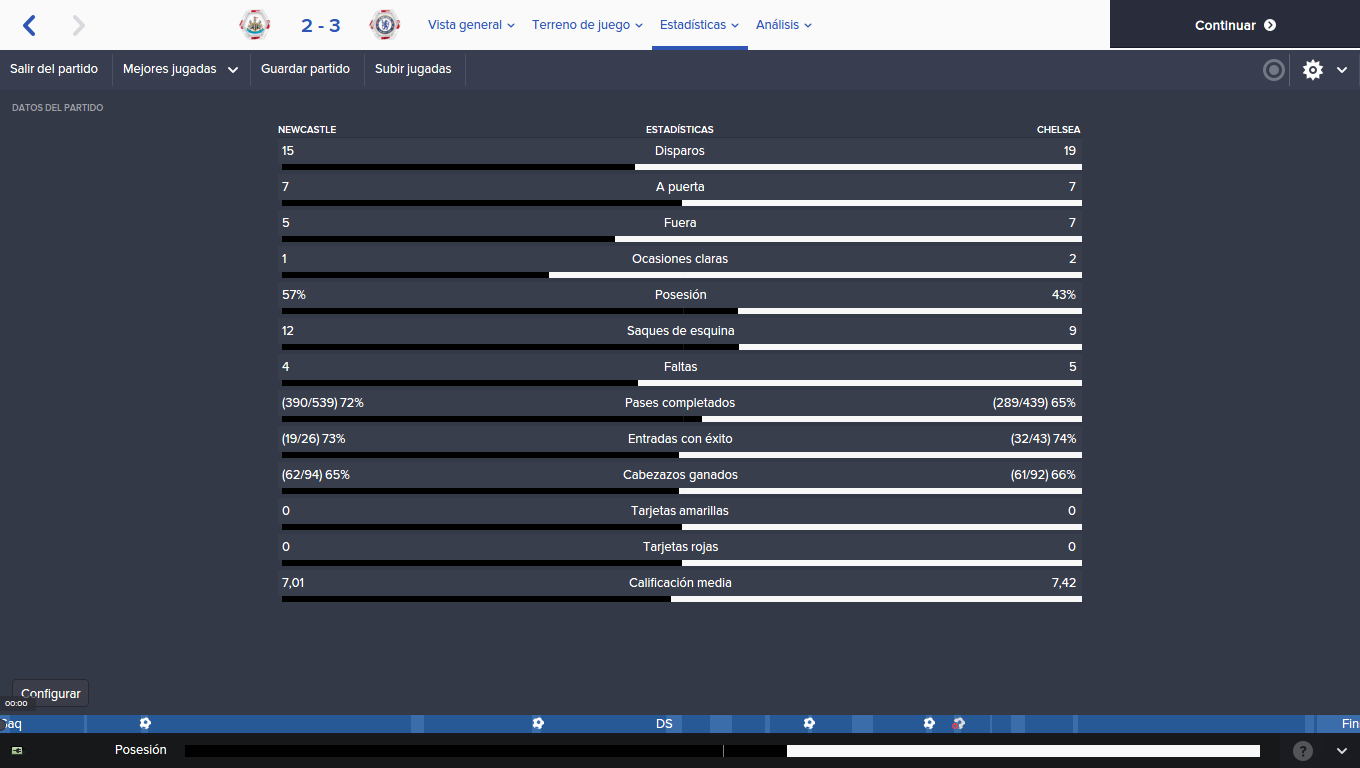Click the A puerta stat label
Image resolution: width=1360 pixels, height=768 pixels.
(x=680, y=187)
